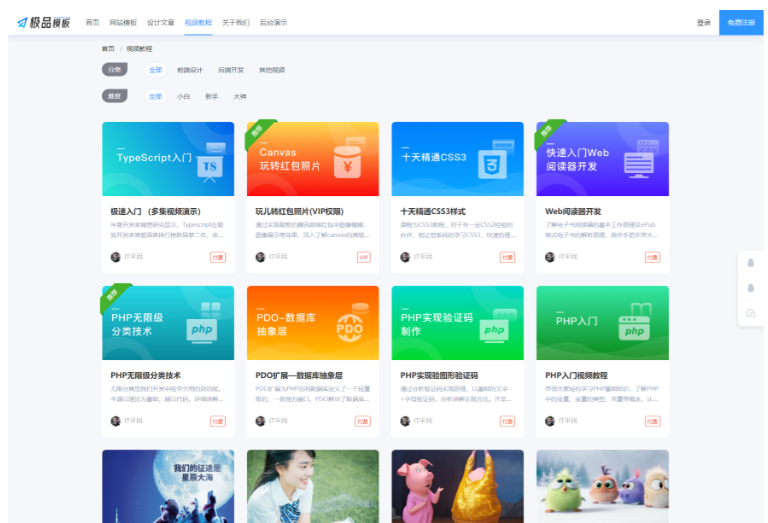Open 后台演示 in the top navigation
Image resolution: width=768 pixels, height=523 pixels.
point(273,22)
